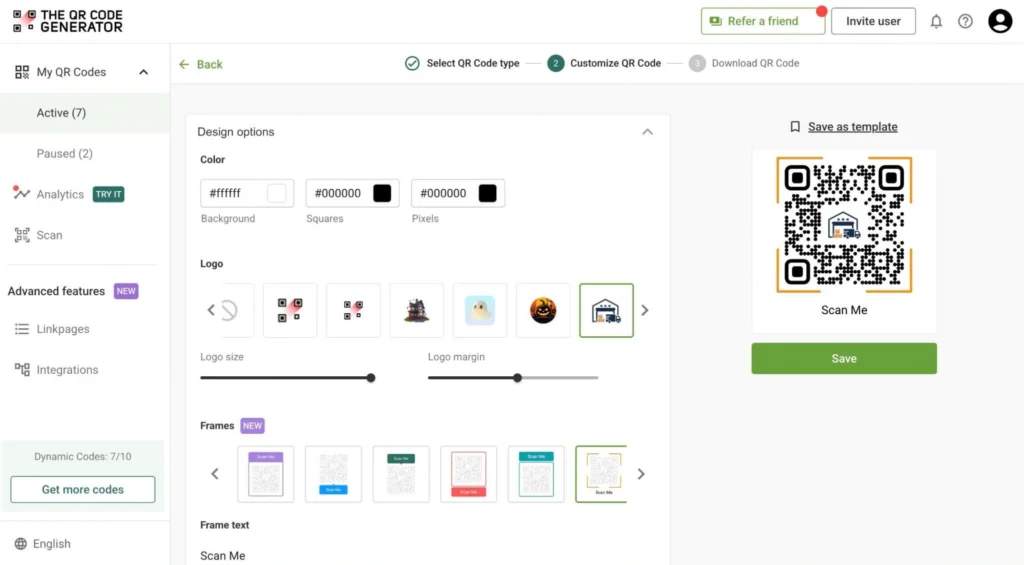
Task: Click the globe language icon
Action: 20,543
